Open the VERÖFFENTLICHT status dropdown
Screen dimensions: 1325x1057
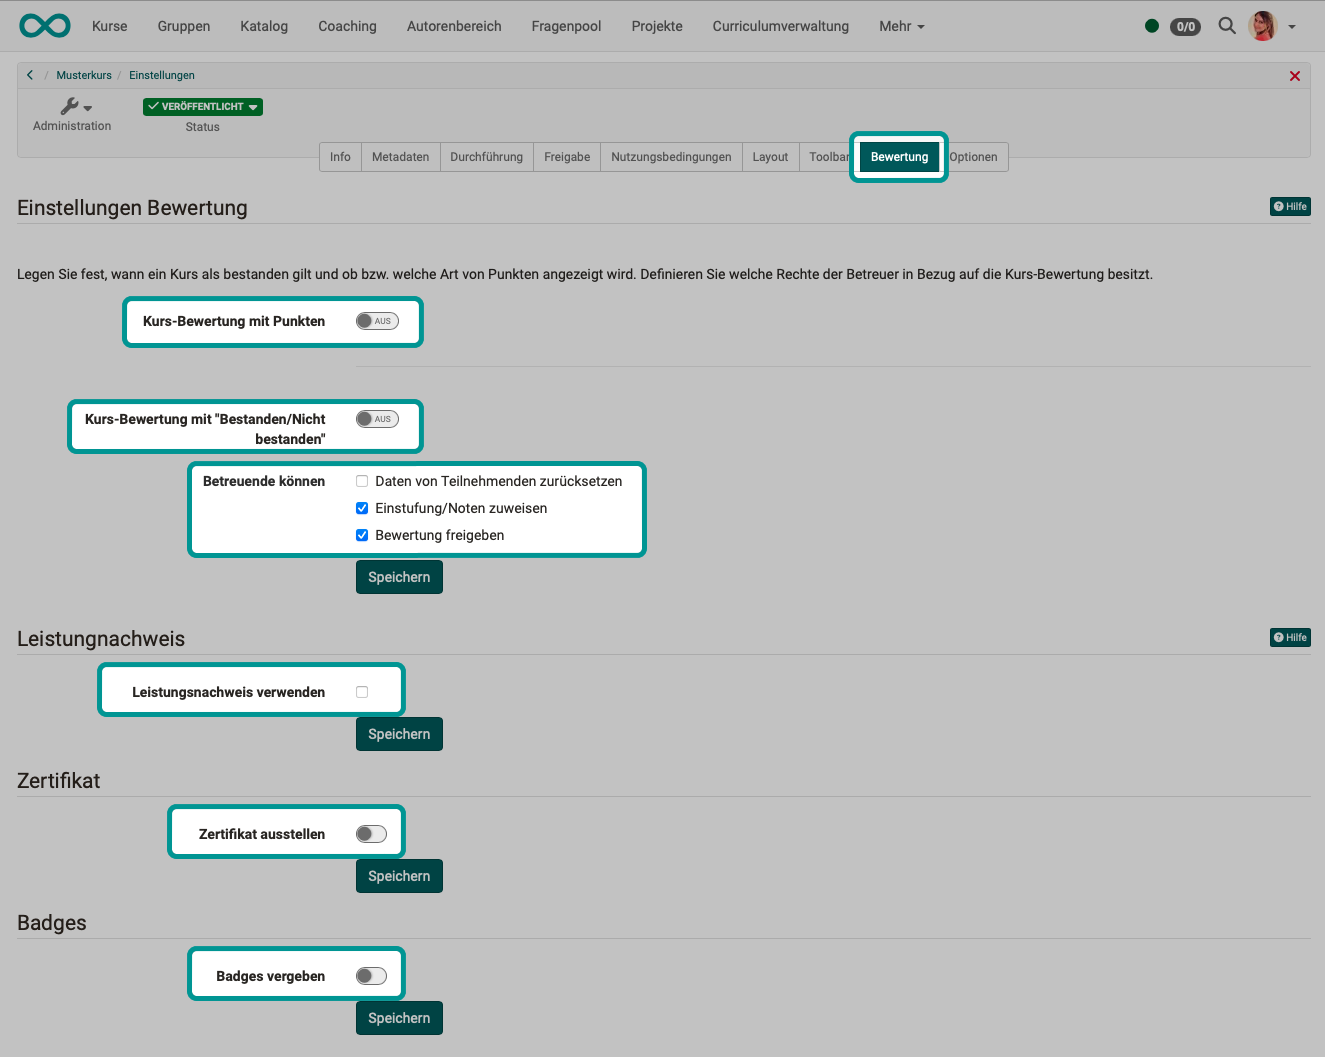202,106
